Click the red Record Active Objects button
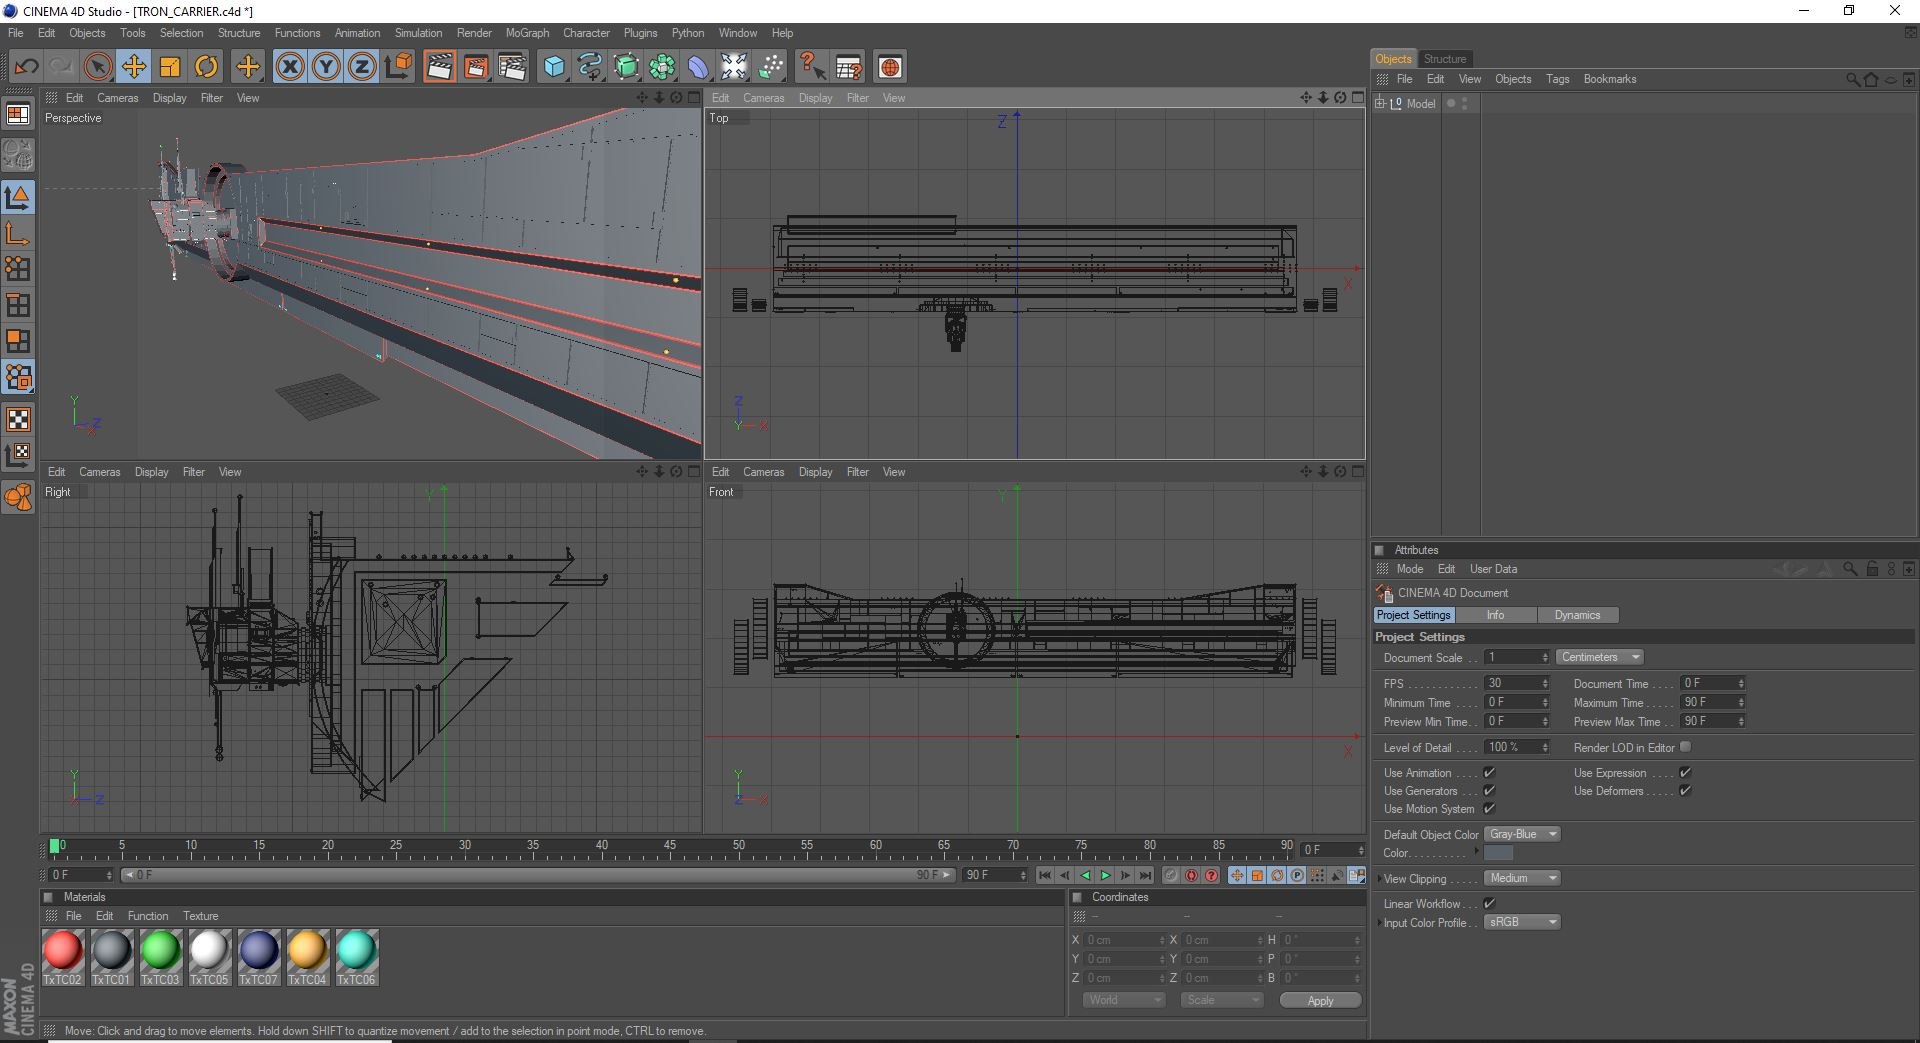The height and width of the screenshot is (1043, 1920). pyautogui.click(x=1191, y=875)
